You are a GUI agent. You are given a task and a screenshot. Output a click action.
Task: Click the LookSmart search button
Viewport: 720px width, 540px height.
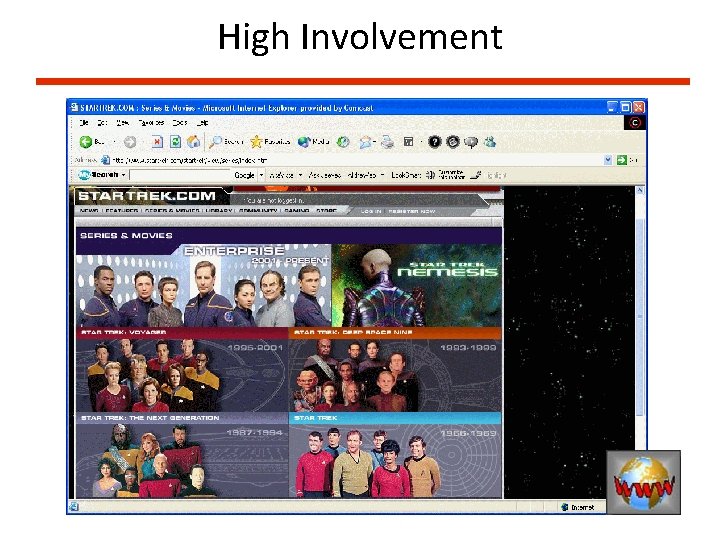click(x=406, y=175)
